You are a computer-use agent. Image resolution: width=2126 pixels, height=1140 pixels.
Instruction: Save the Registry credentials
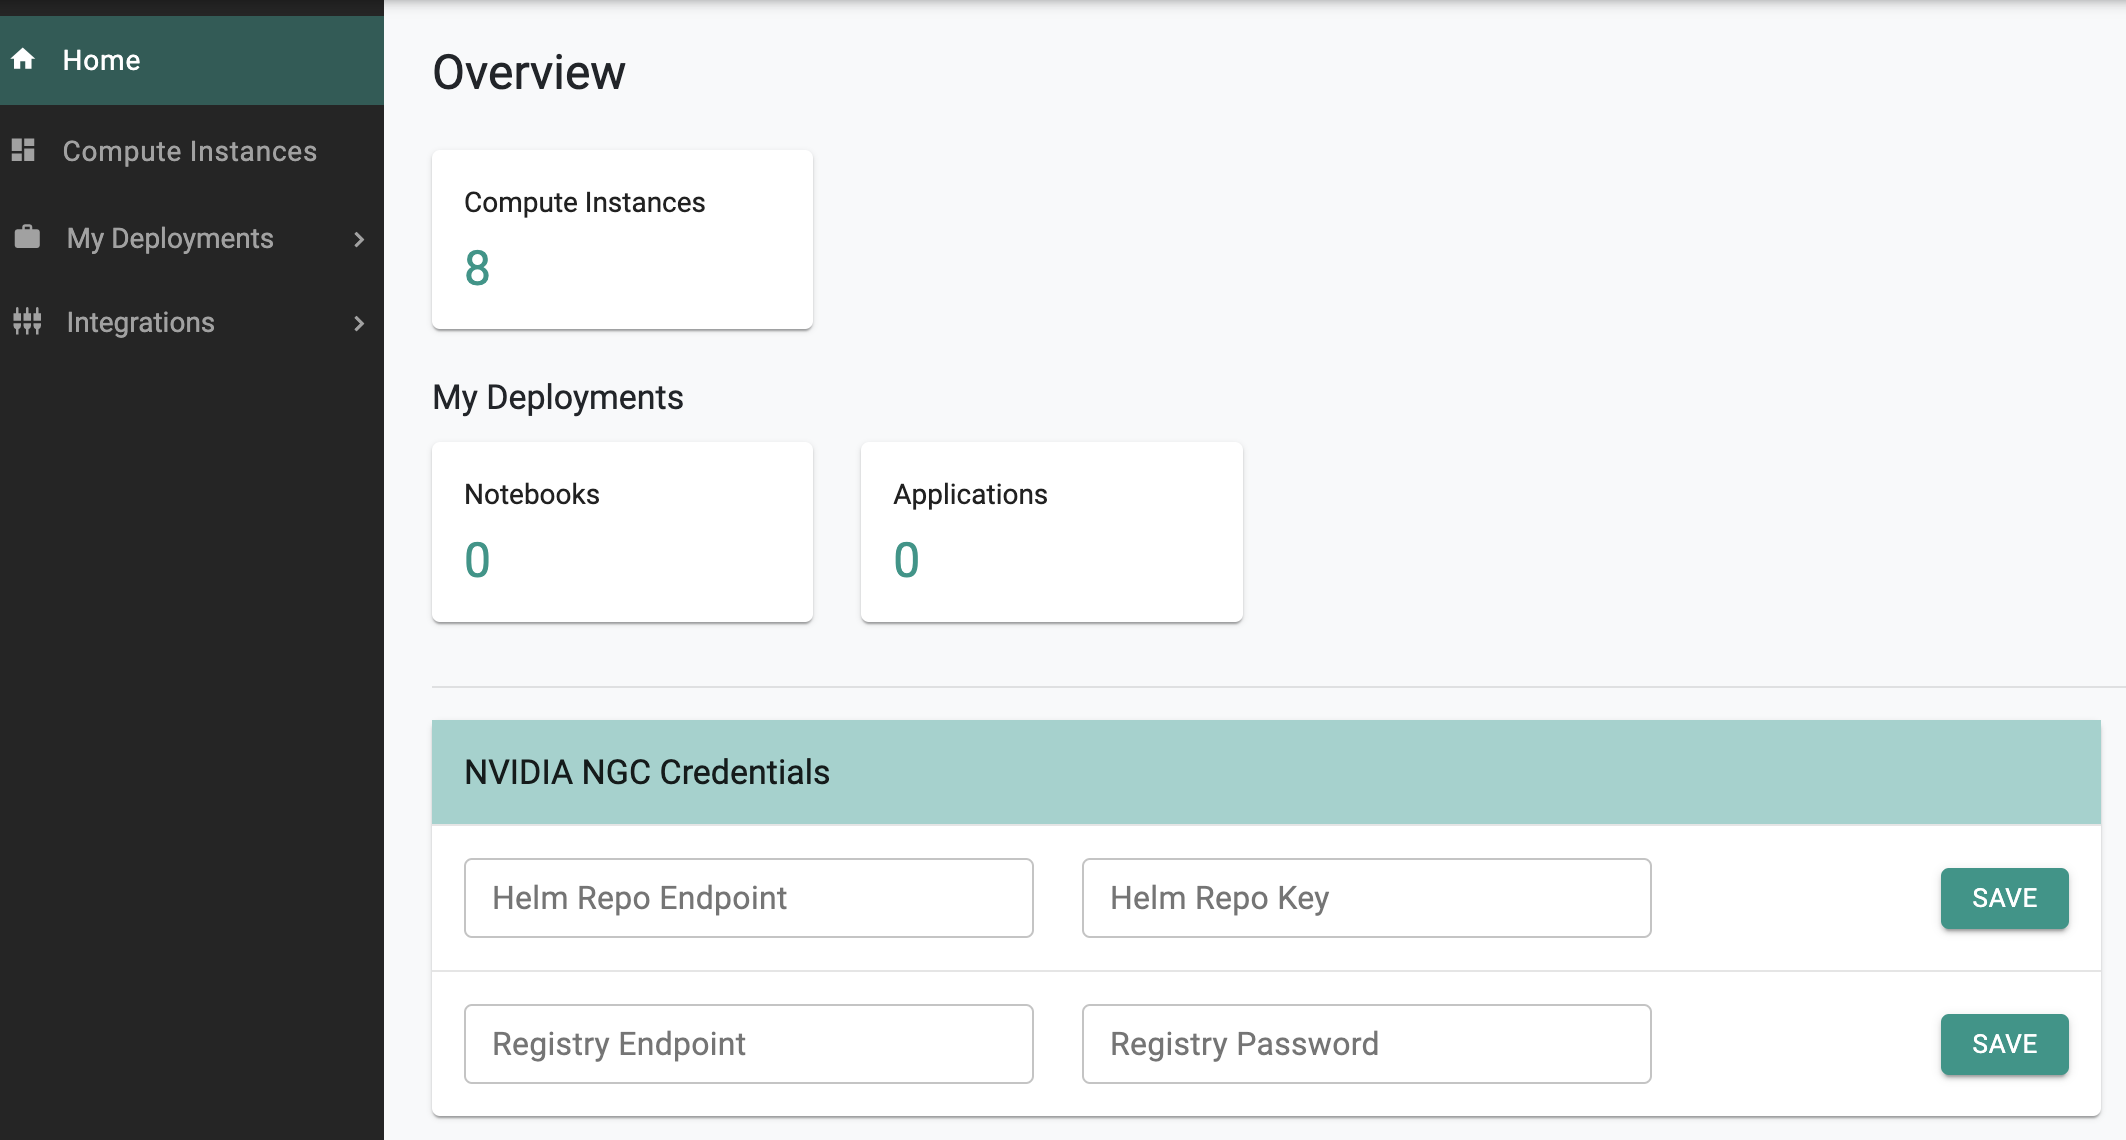pos(2004,1044)
